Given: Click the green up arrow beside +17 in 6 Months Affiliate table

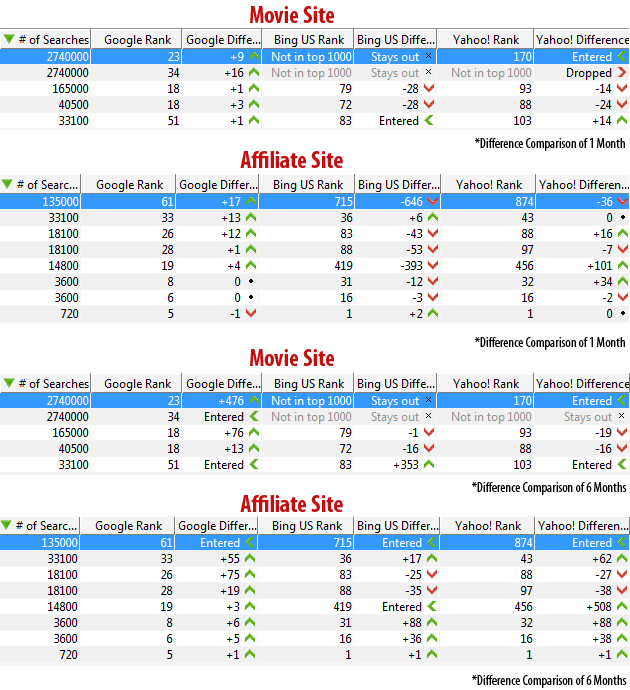Looking at the screenshot, I should coord(432,559).
